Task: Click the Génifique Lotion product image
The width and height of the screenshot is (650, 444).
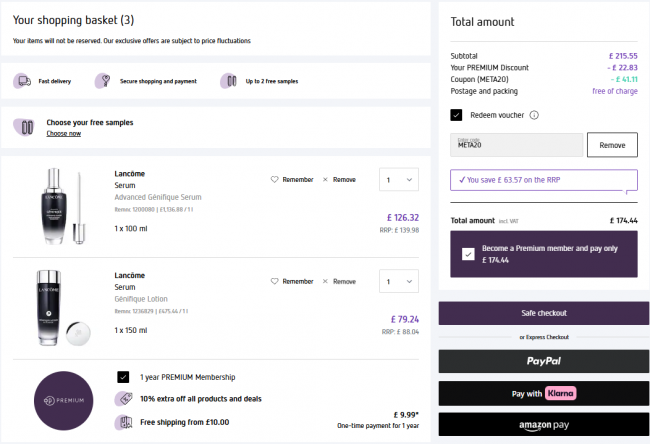Action: point(63,308)
